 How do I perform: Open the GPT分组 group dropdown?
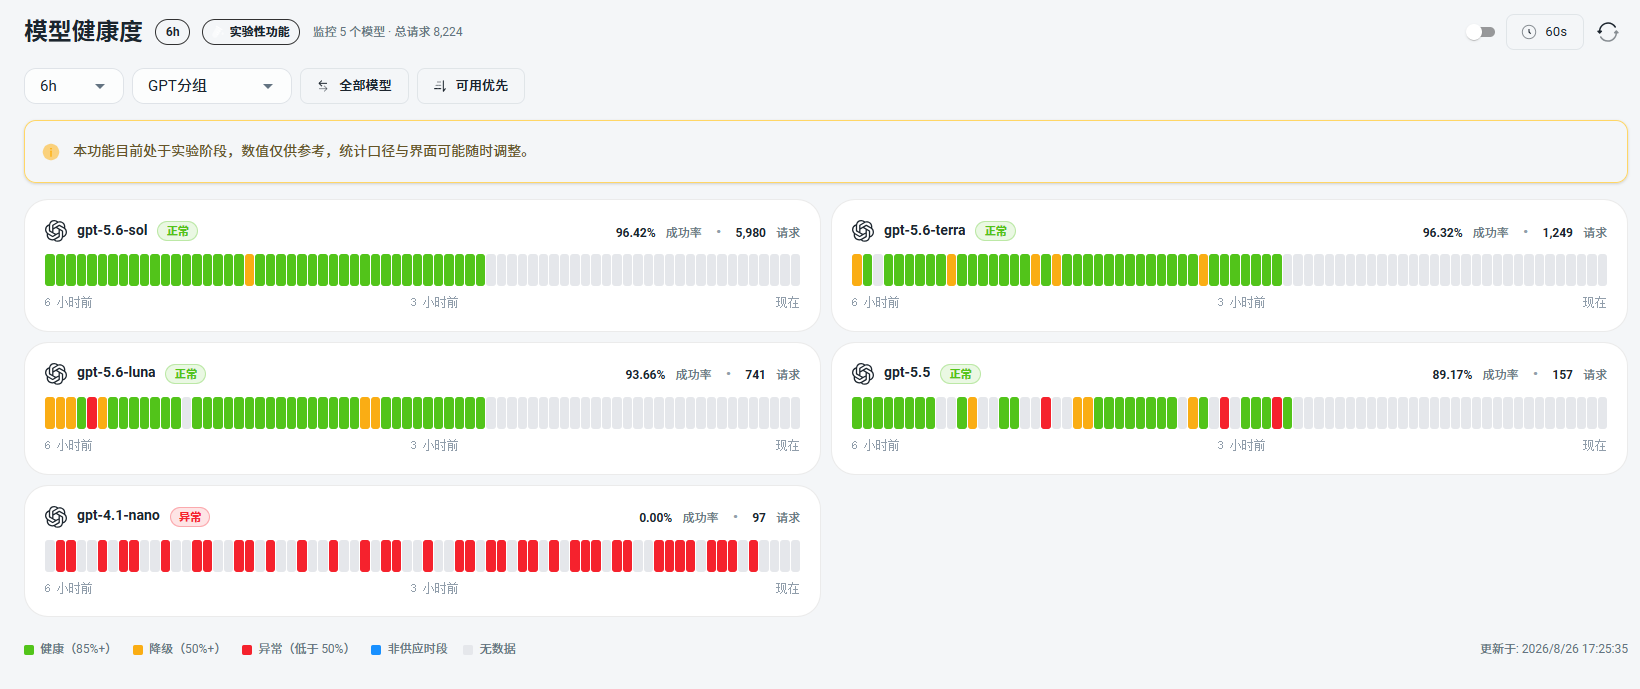click(x=212, y=86)
